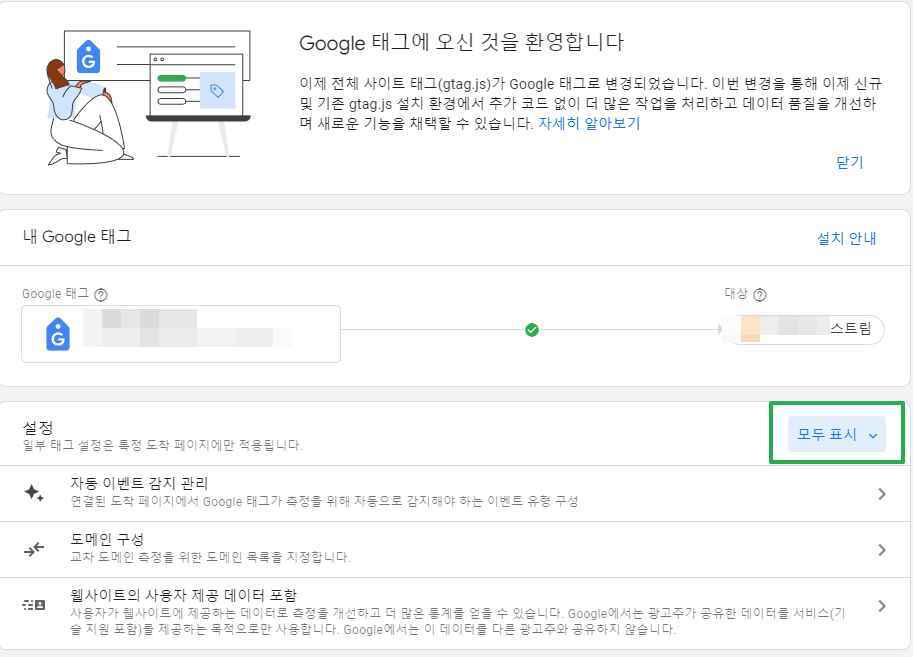Open the 설치 안내 link
The width and height of the screenshot is (913, 657).
[847, 238]
